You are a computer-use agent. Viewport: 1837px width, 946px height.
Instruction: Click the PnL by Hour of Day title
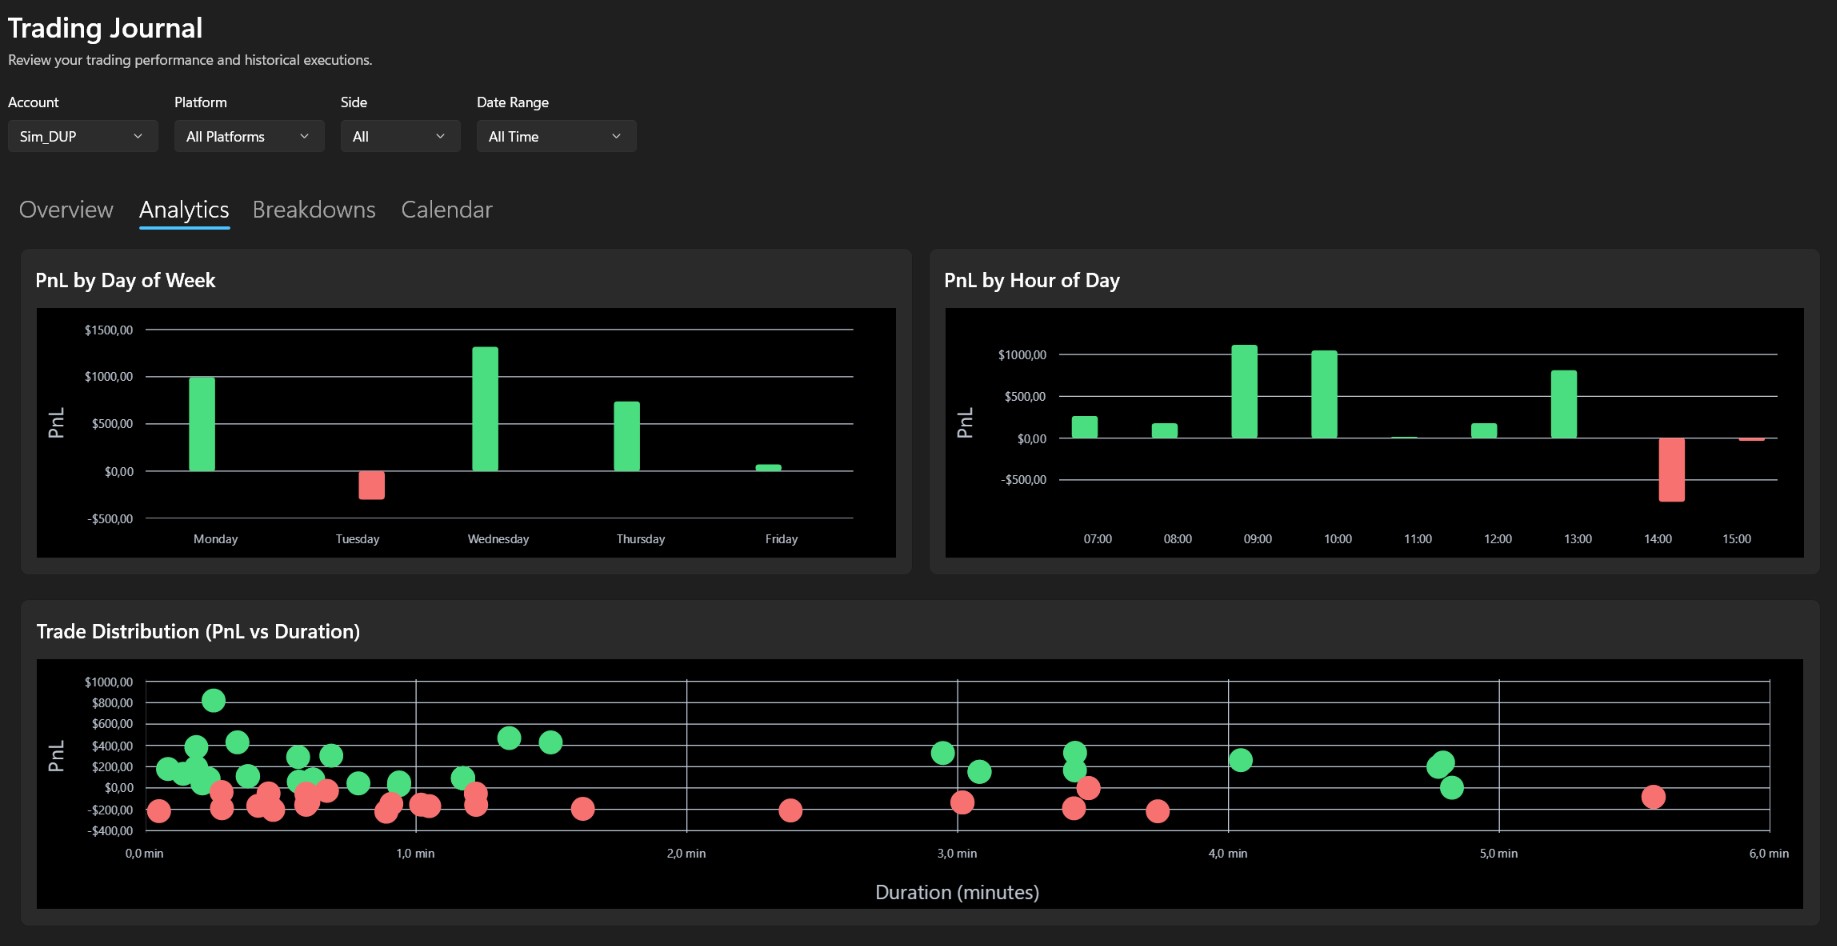(x=1032, y=281)
